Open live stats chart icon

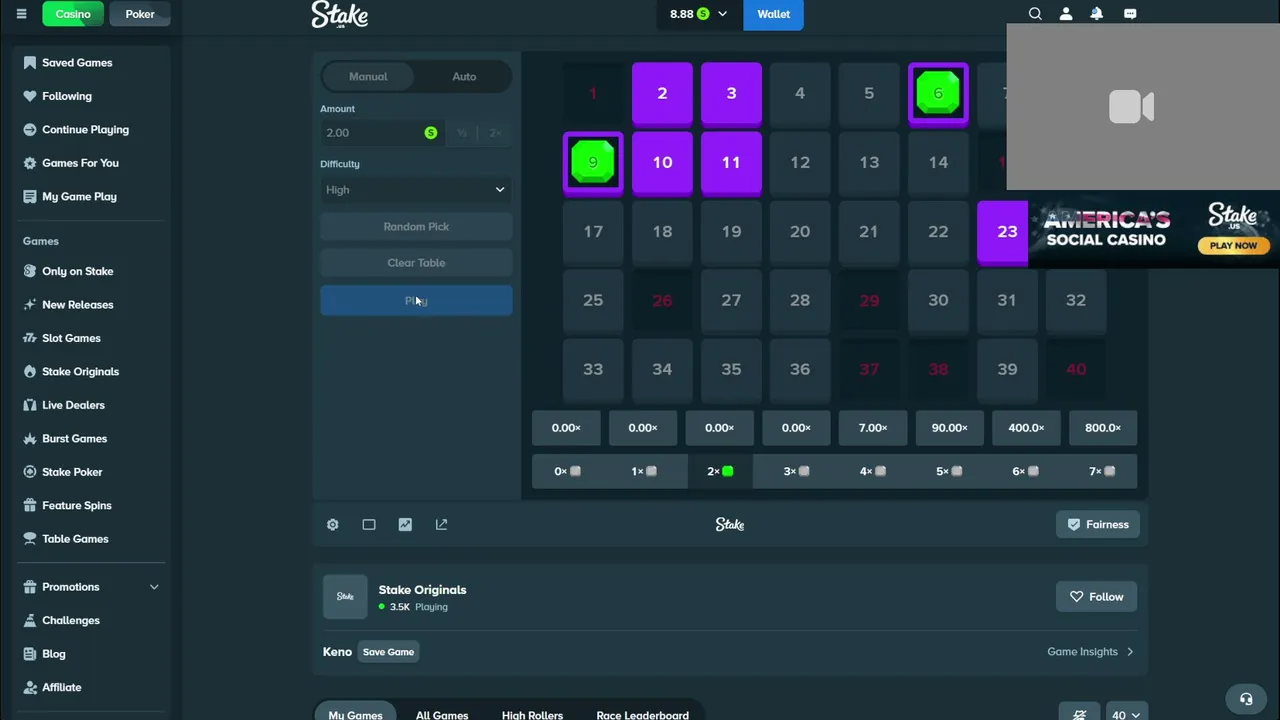pos(405,524)
